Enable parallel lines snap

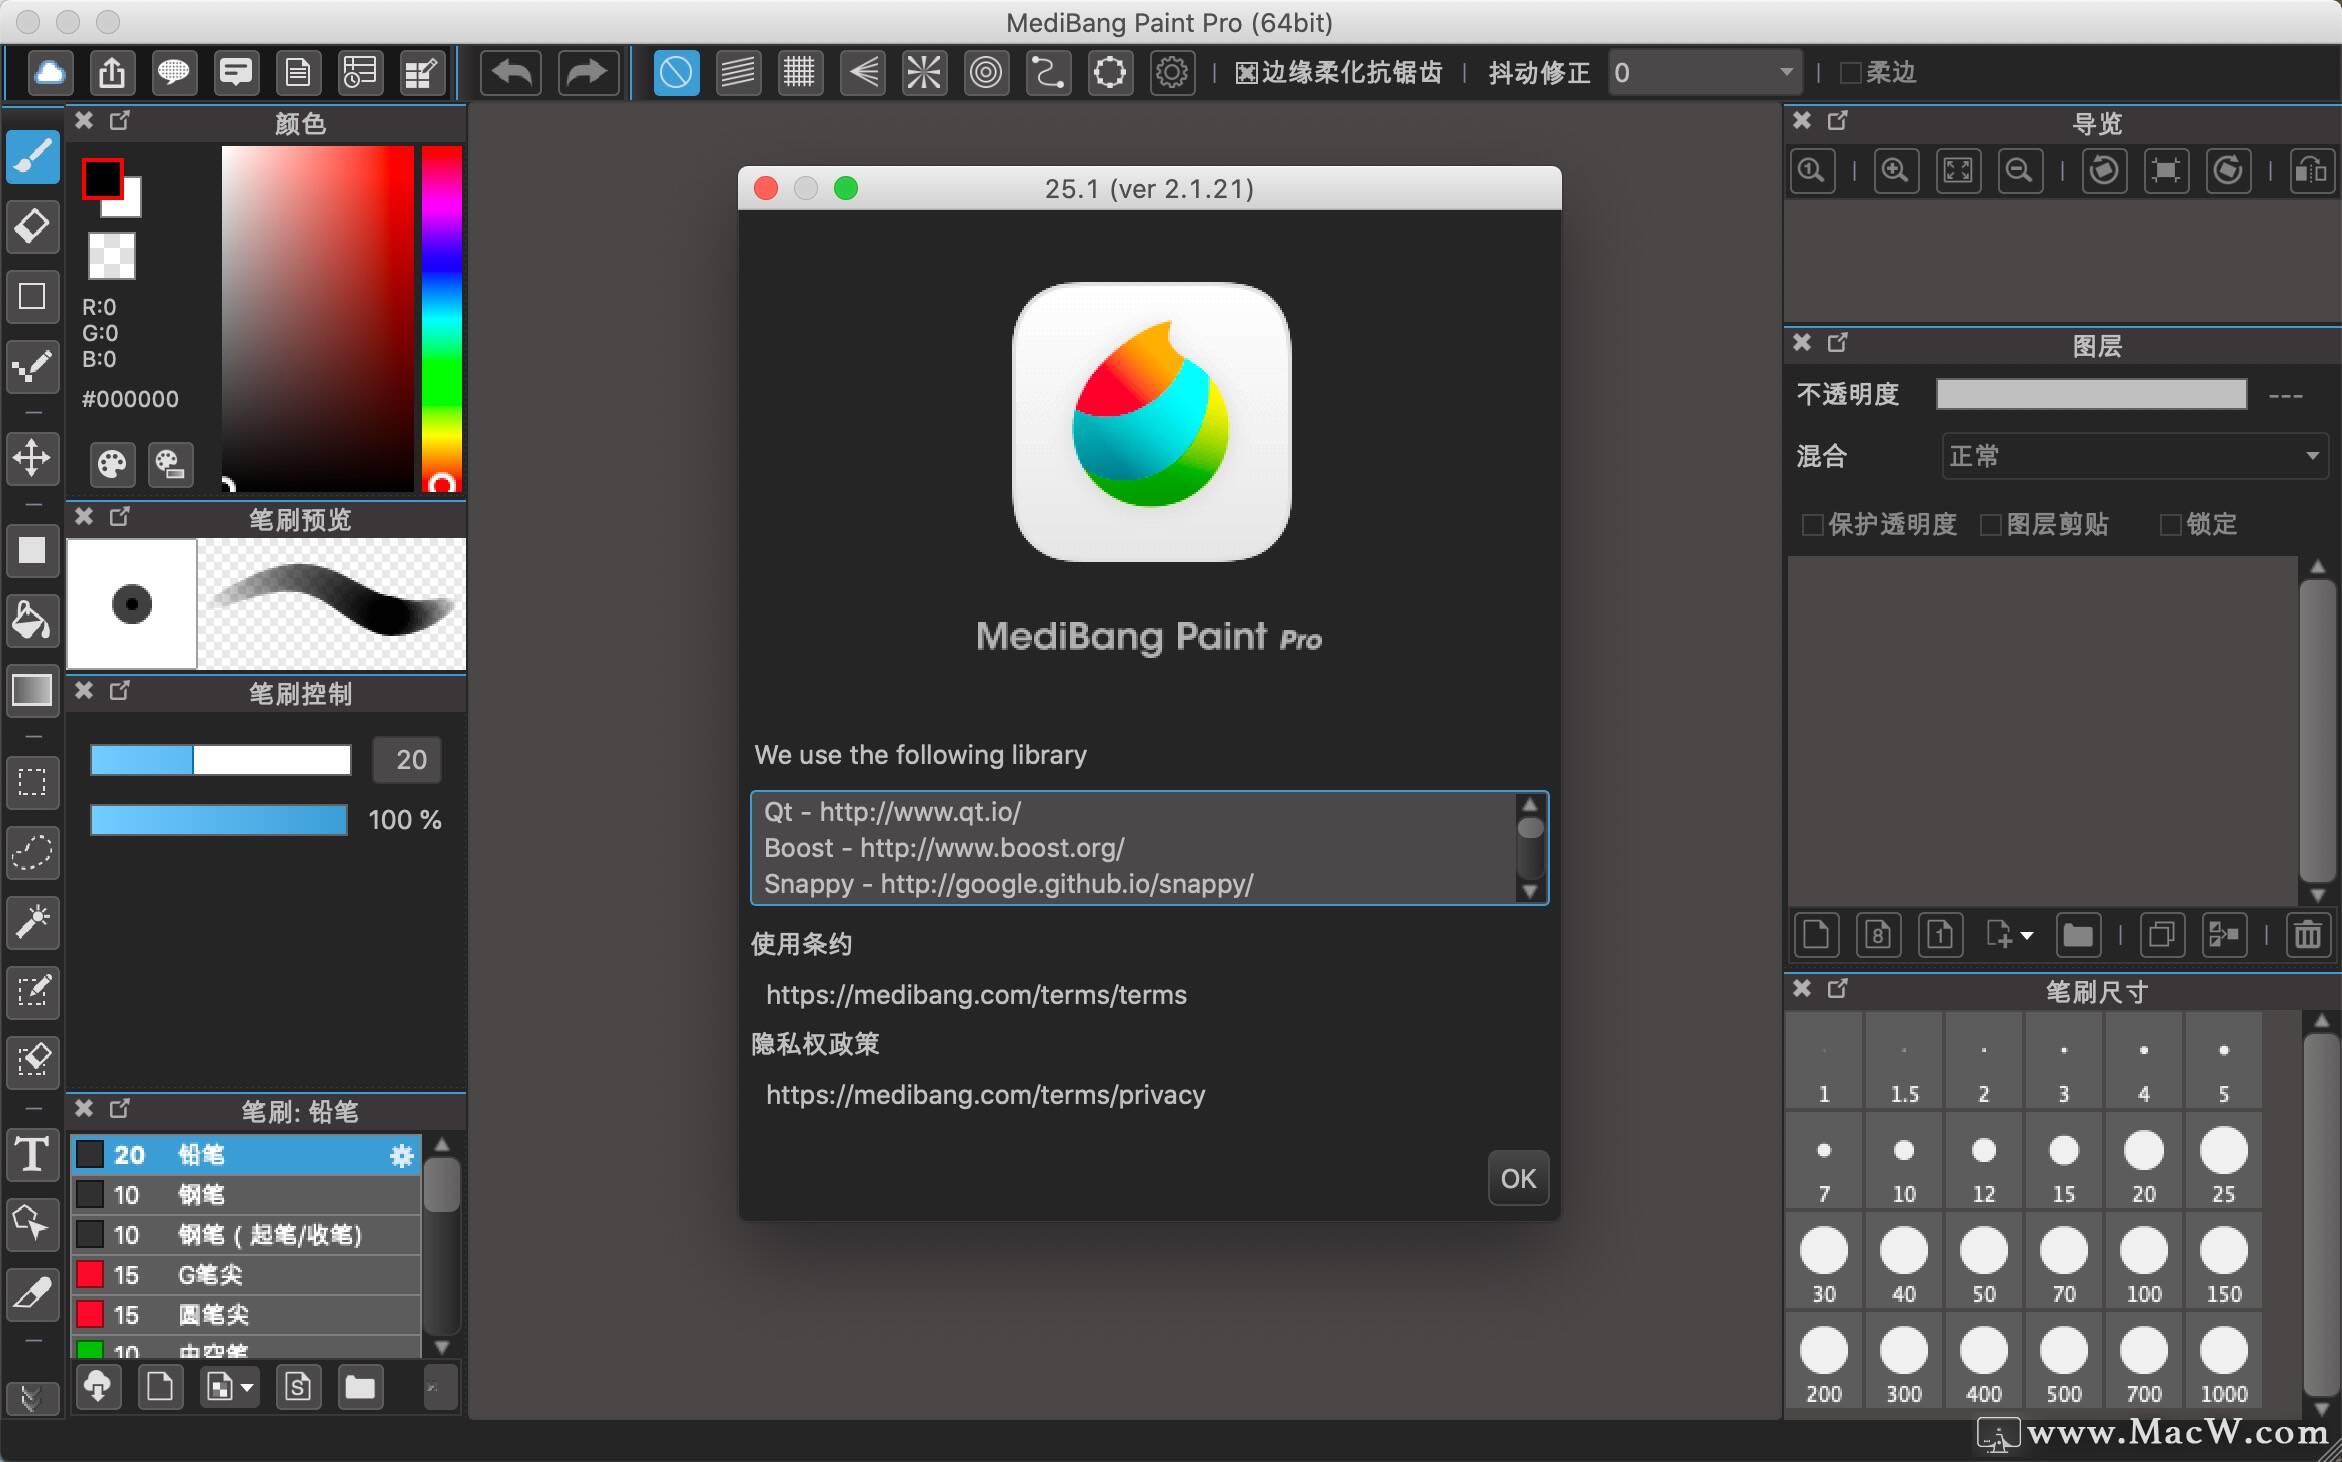click(x=738, y=72)
